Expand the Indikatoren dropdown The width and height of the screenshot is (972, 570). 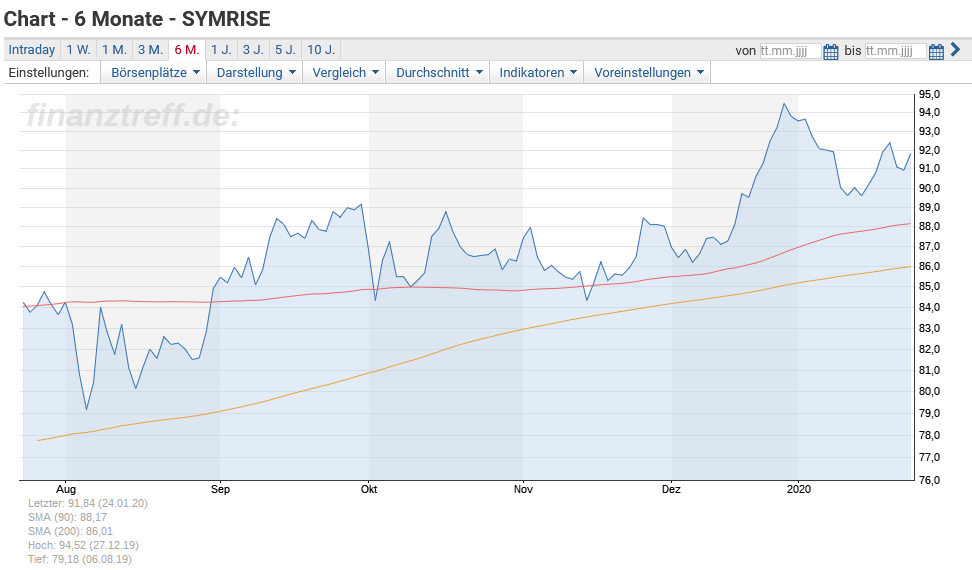pyautogui.click(x=537, y=72)
